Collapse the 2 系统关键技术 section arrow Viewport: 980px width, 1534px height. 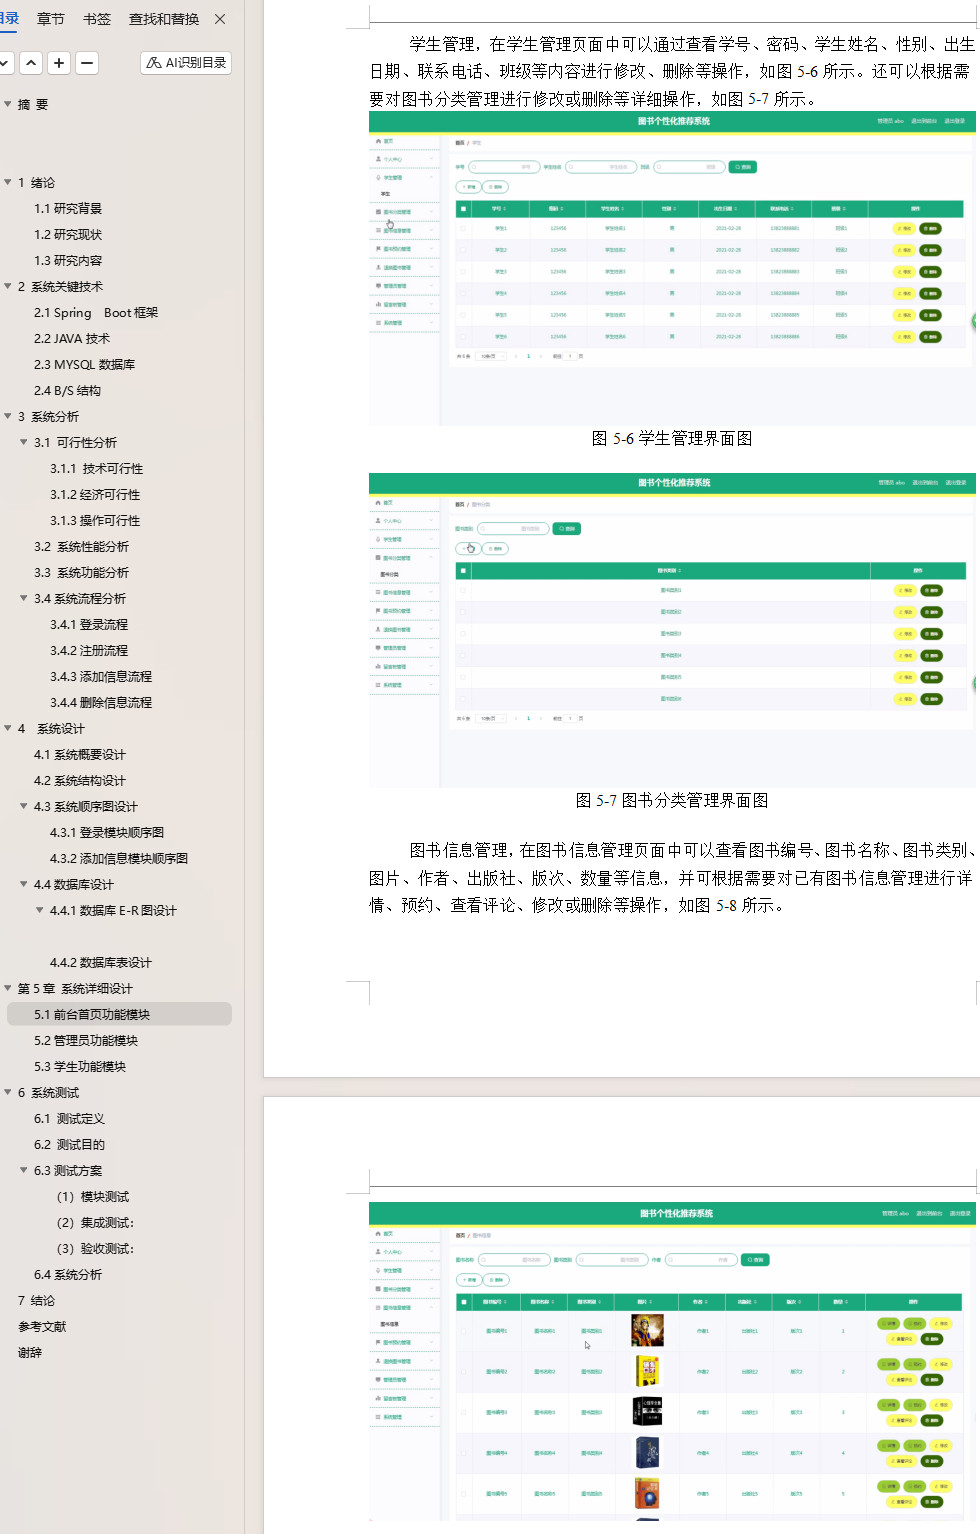point(8,286)
